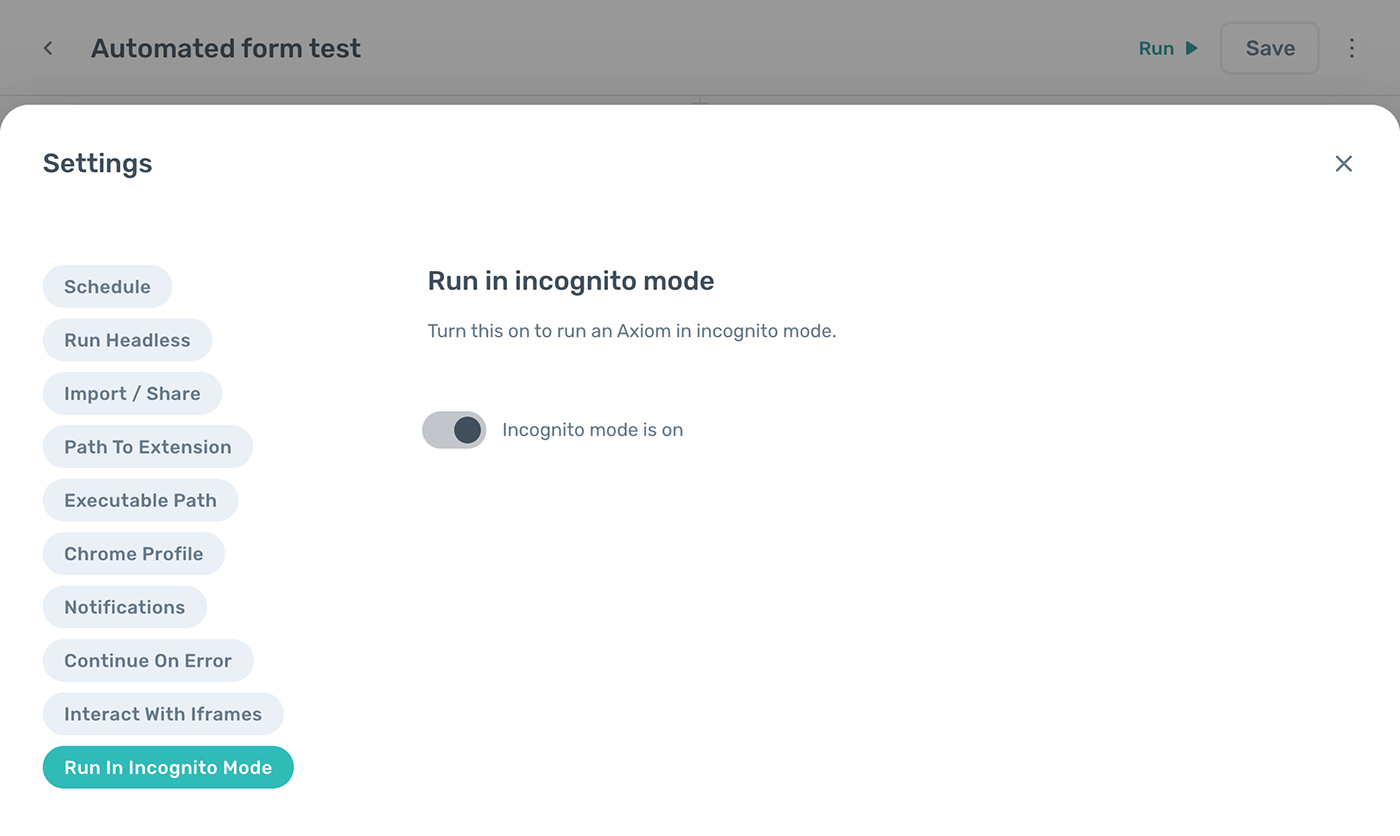Toggle the incognito mode switch
The width and height of the screenshot is (1400, 836).
[x=455, y=430]
